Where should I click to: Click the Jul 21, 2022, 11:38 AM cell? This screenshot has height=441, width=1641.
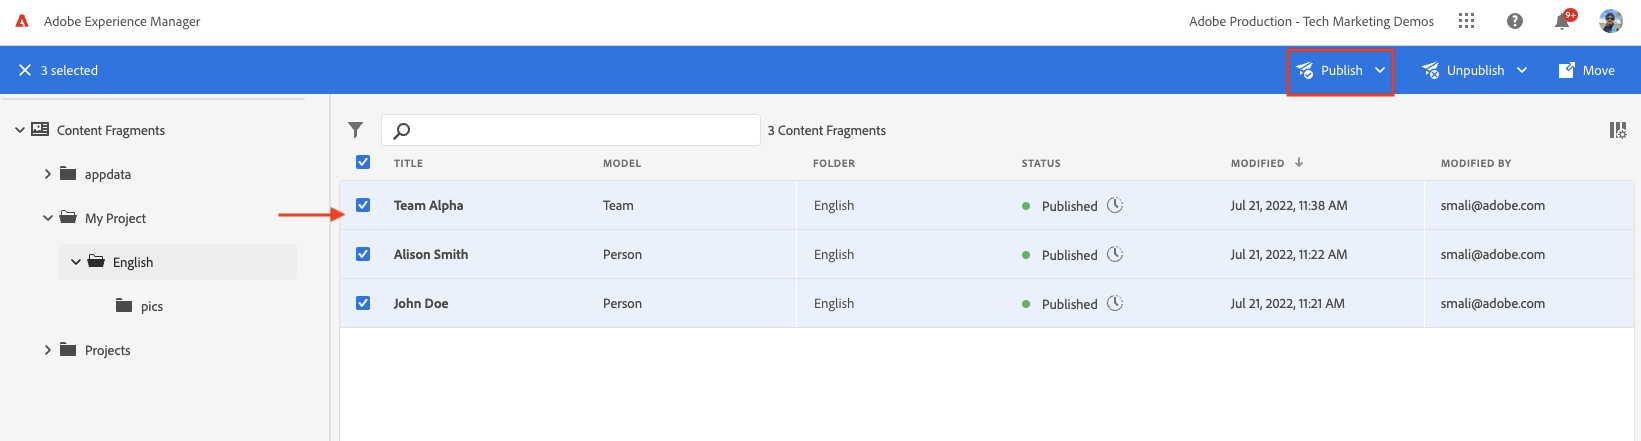tap(1289, 205)
